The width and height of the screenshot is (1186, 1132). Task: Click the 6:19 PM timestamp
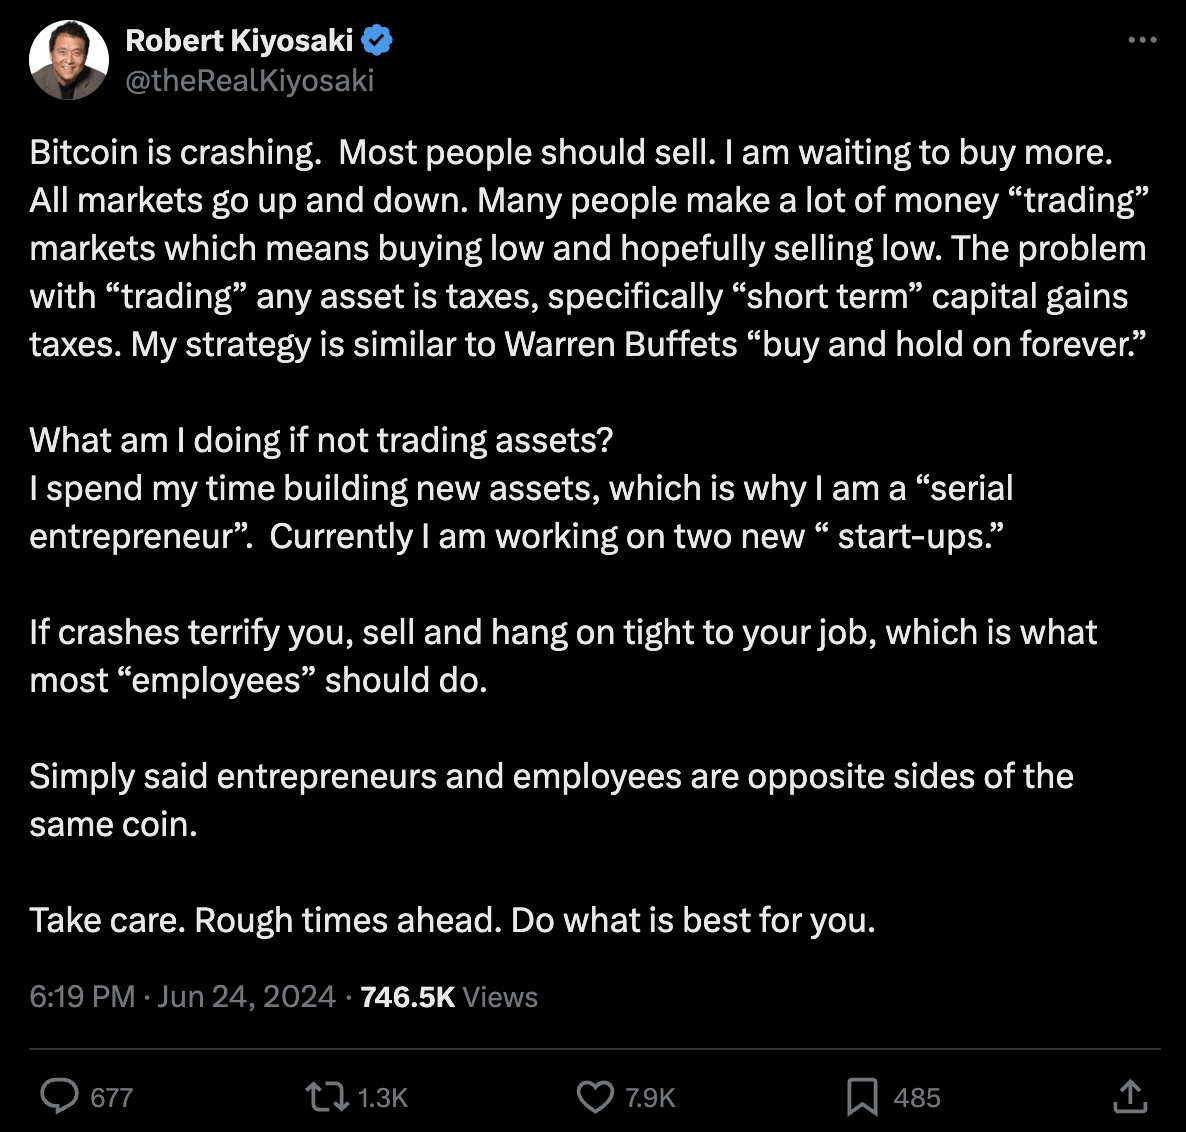[82, 997]
